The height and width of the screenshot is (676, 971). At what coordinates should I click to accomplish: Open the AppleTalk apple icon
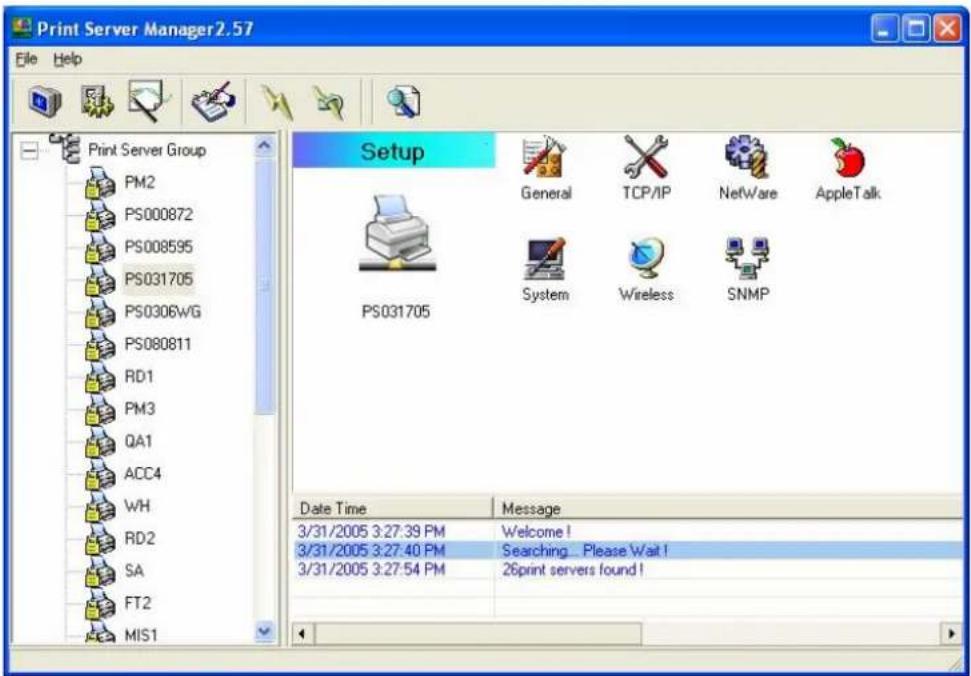click(x=848, y=158)
